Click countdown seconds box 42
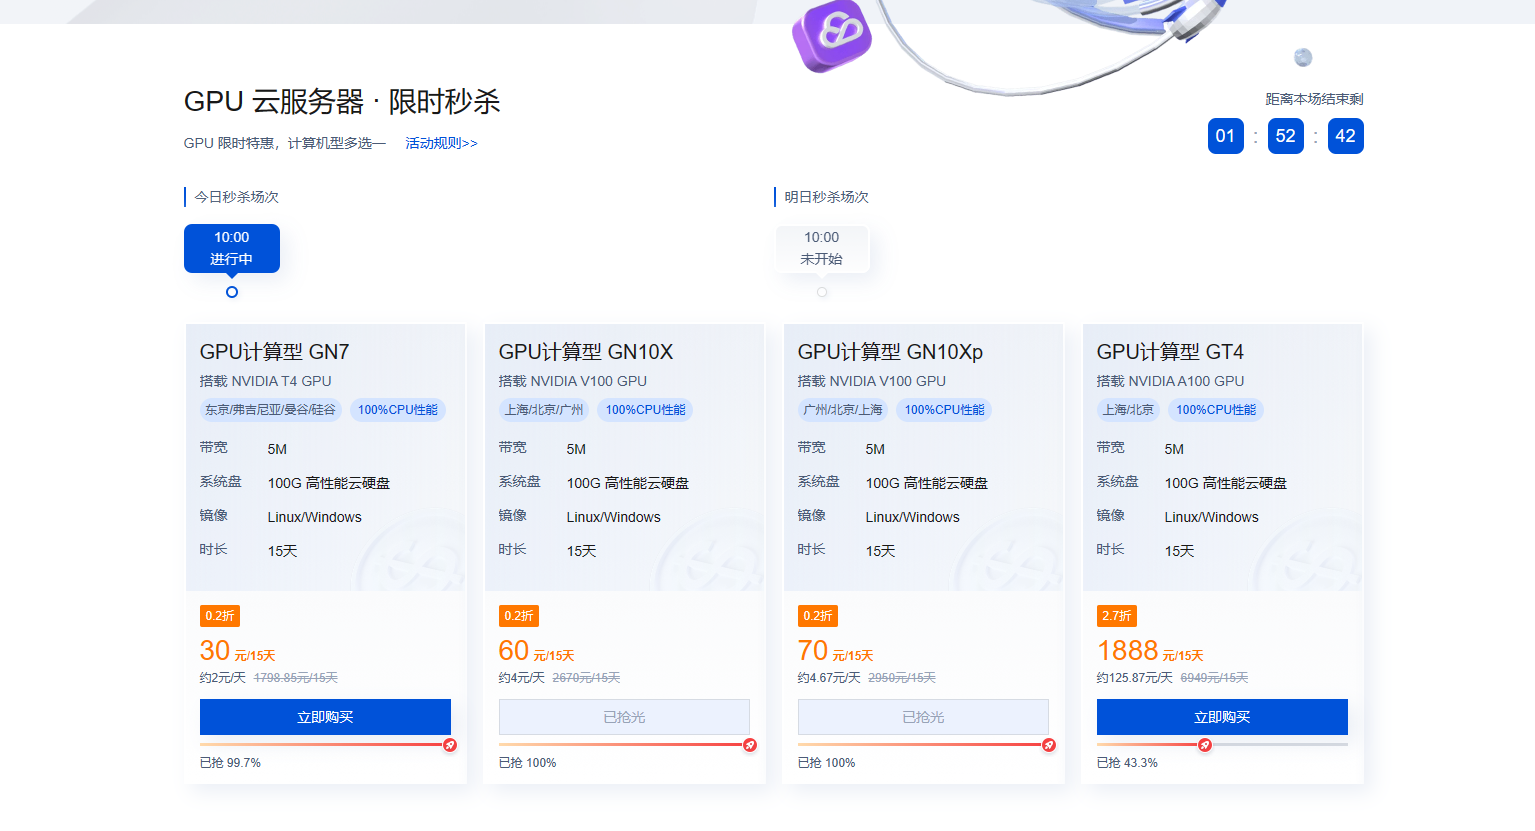 1346,136
